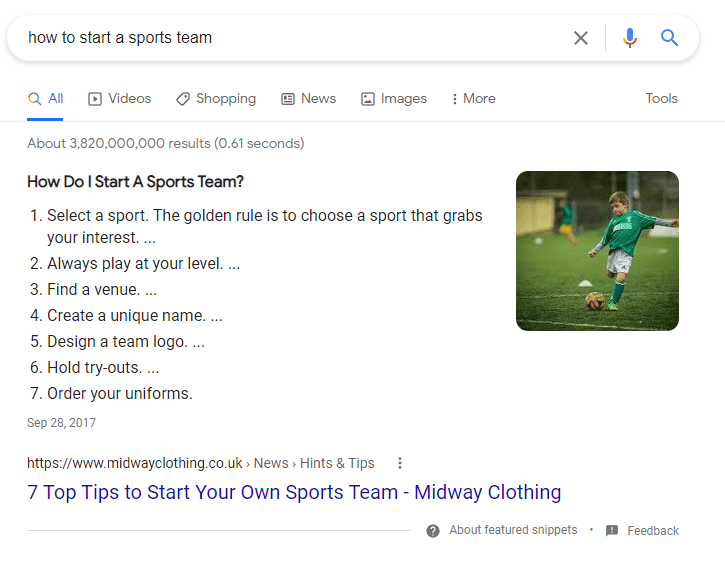Click step 'Select a sport' text

click(264, 226)
